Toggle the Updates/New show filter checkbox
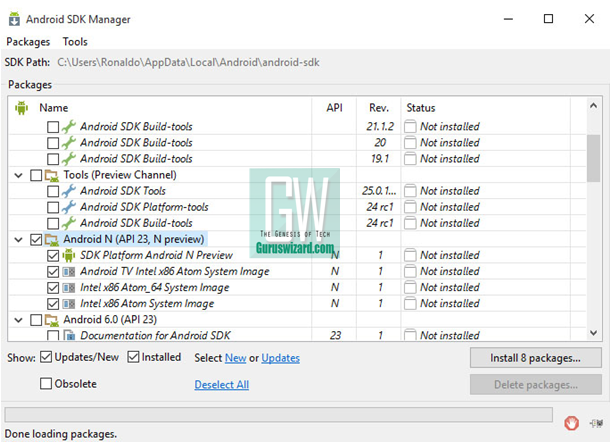This screenshot has height=446, width=612. [x=46, y=357]
